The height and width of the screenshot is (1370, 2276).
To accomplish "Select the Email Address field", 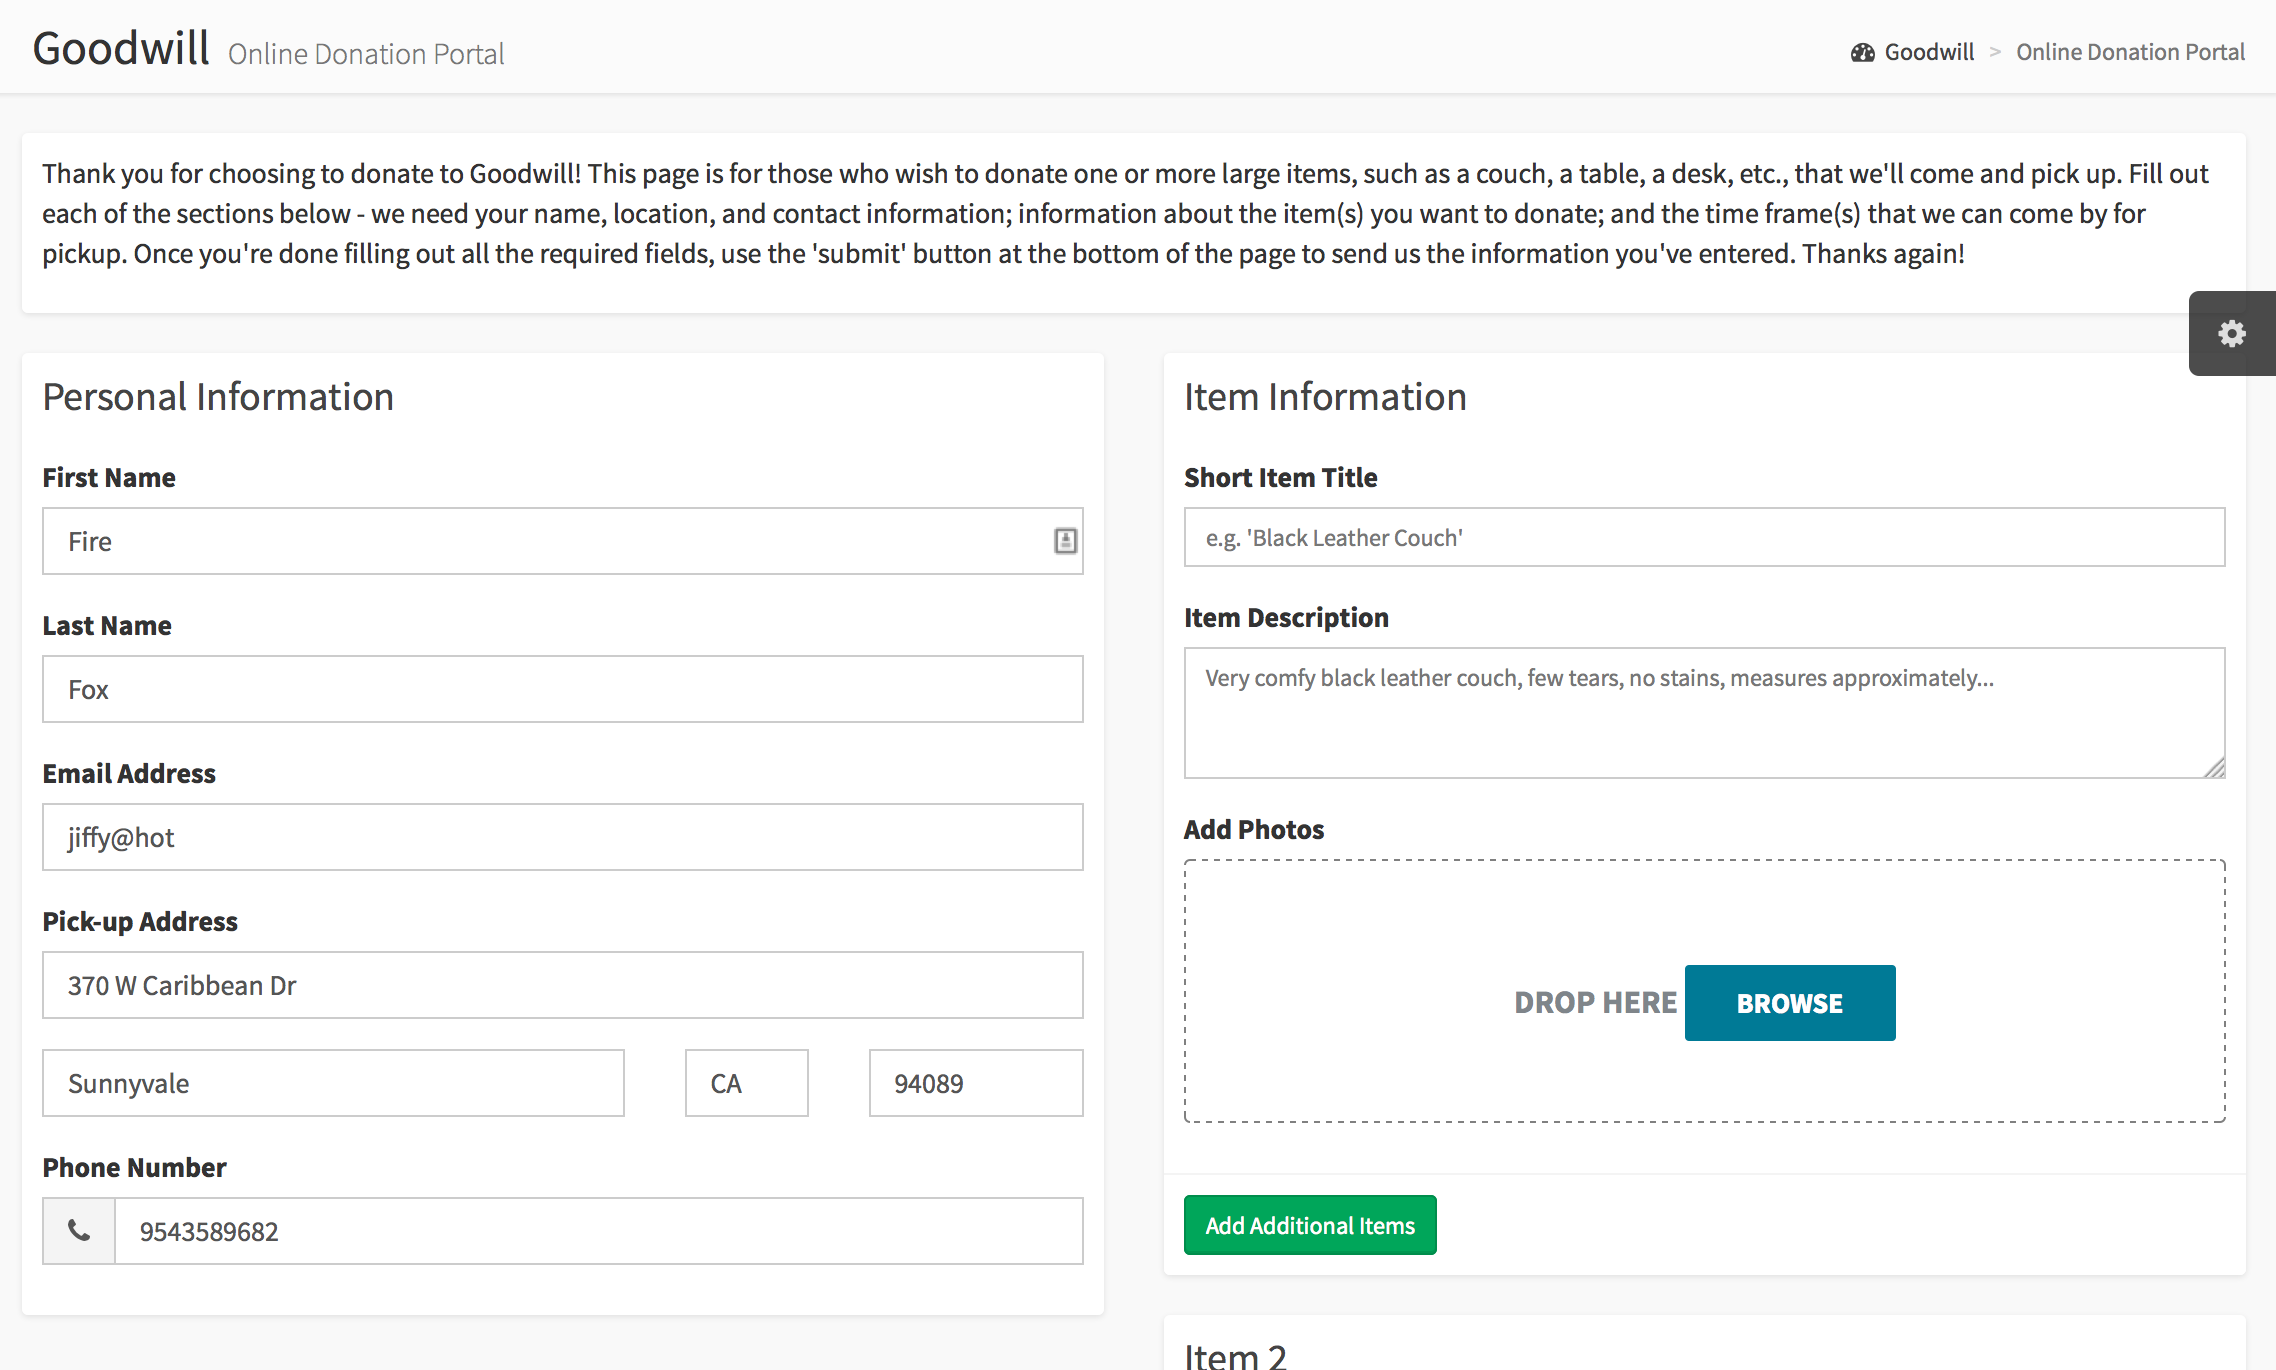I will click(562, 837).
